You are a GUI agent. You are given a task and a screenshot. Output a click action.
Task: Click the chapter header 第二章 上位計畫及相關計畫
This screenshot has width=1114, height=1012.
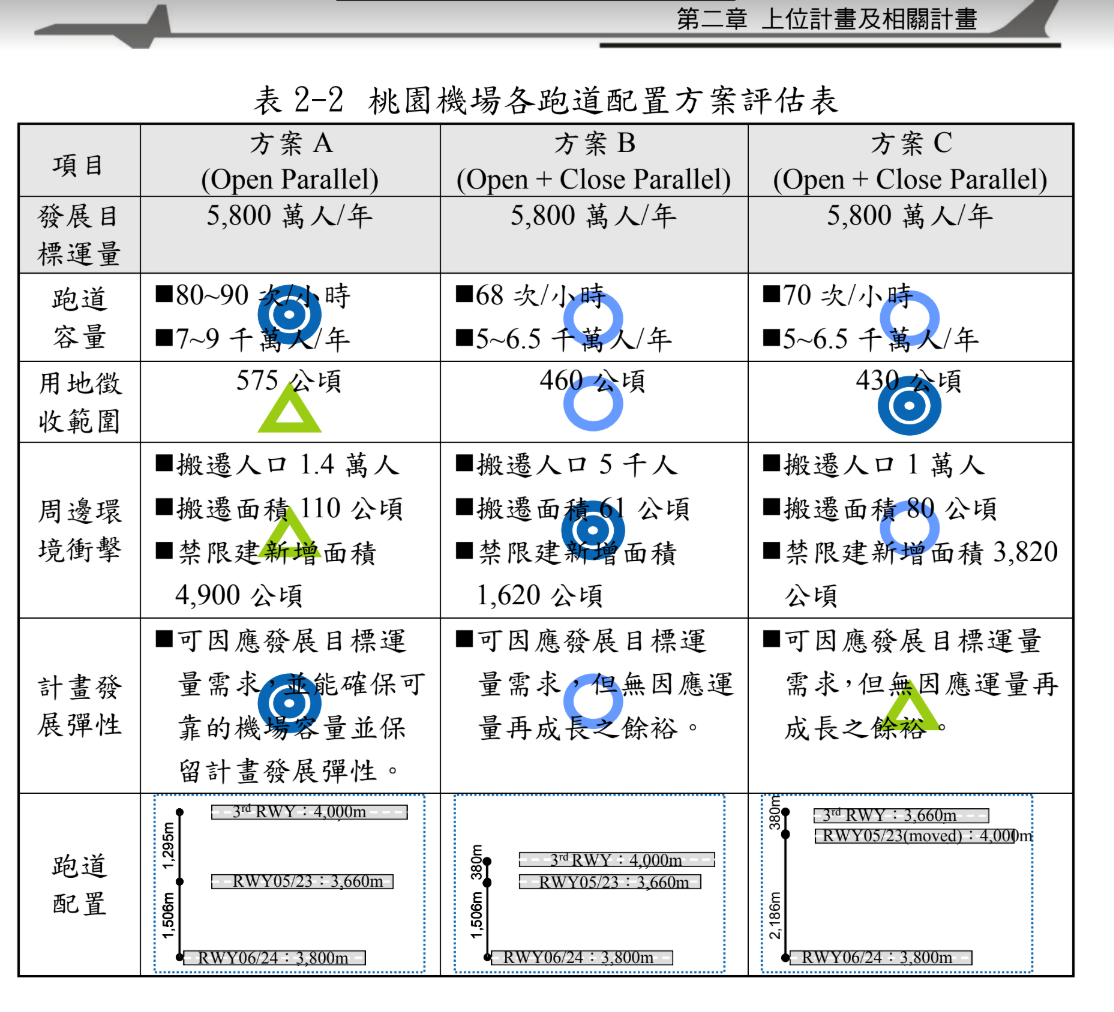coord(827,19)
